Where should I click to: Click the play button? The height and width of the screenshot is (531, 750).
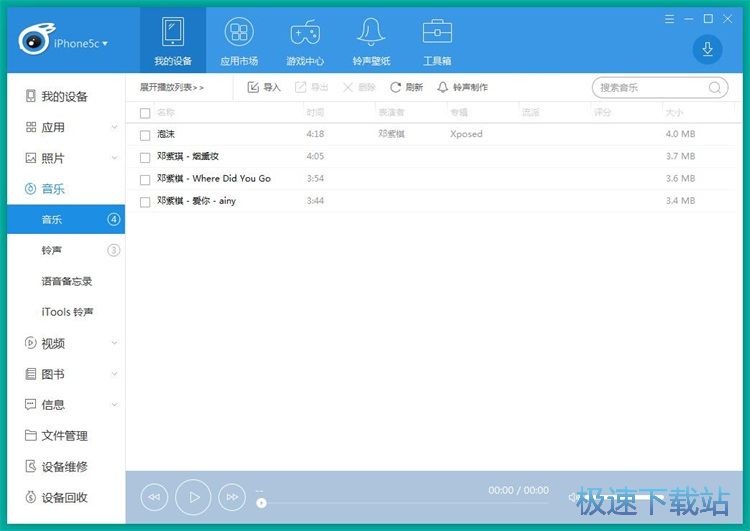[193, 497]
